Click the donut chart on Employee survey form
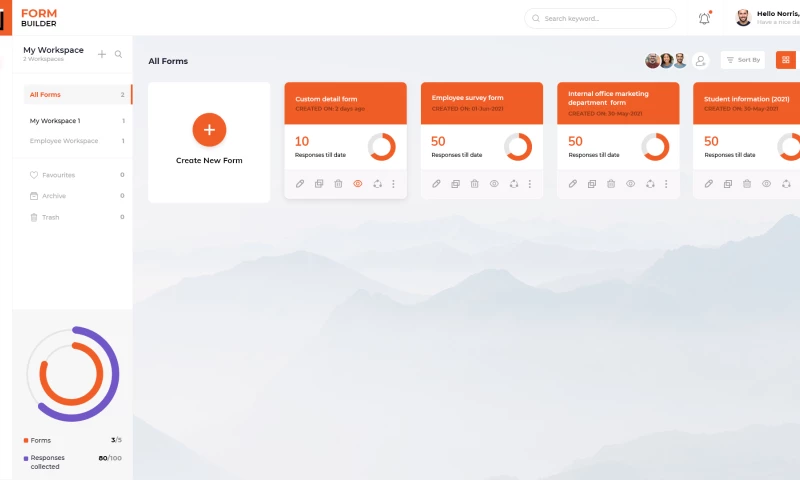This screenshot has height=480, width=800. pos(518,147)
